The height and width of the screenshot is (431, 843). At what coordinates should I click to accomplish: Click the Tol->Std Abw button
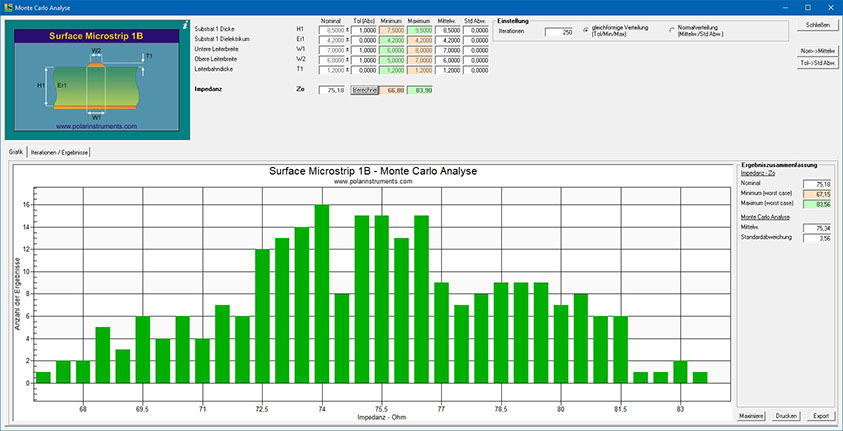click(817, 63)
